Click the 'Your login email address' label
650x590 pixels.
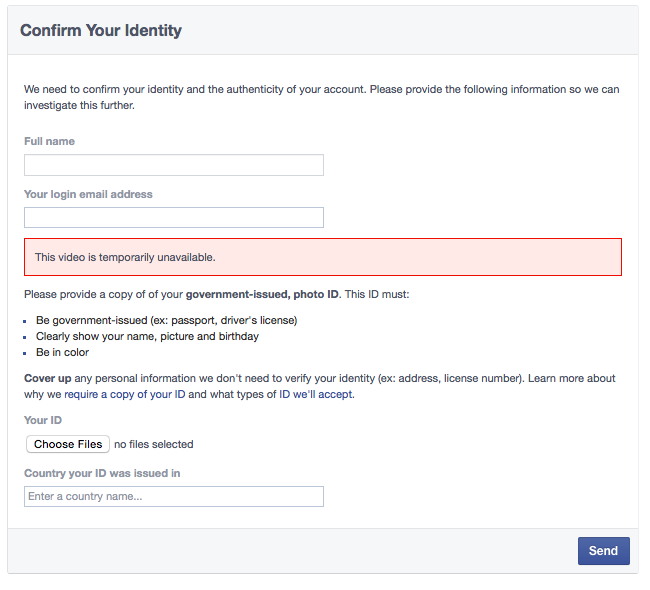pyautogui.click(x=88, y=194)
